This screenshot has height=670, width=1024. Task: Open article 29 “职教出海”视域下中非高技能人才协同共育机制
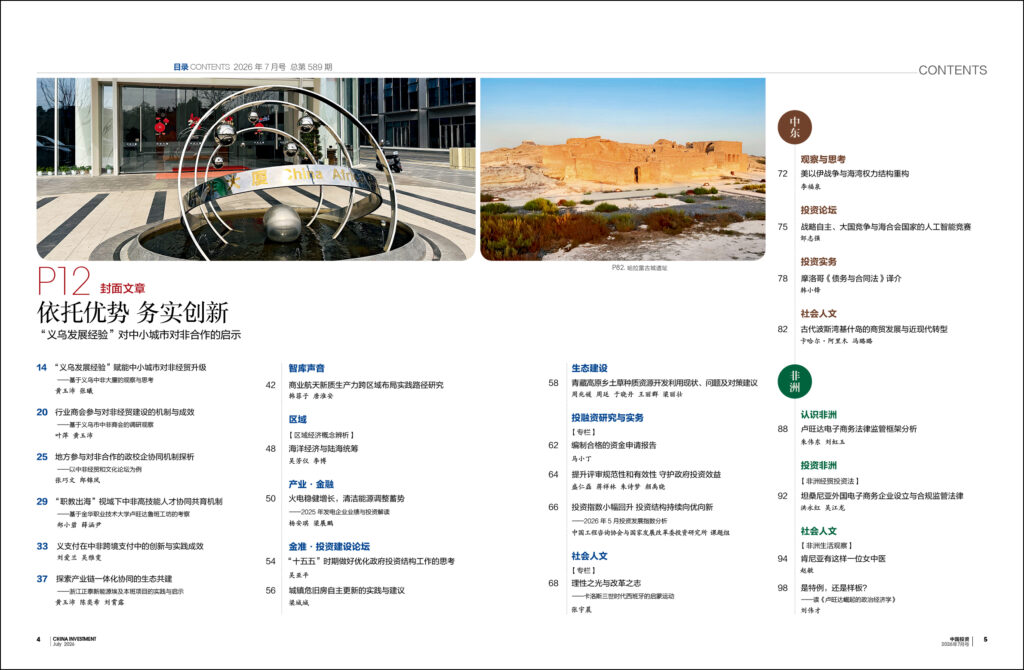tap(138, 502)
